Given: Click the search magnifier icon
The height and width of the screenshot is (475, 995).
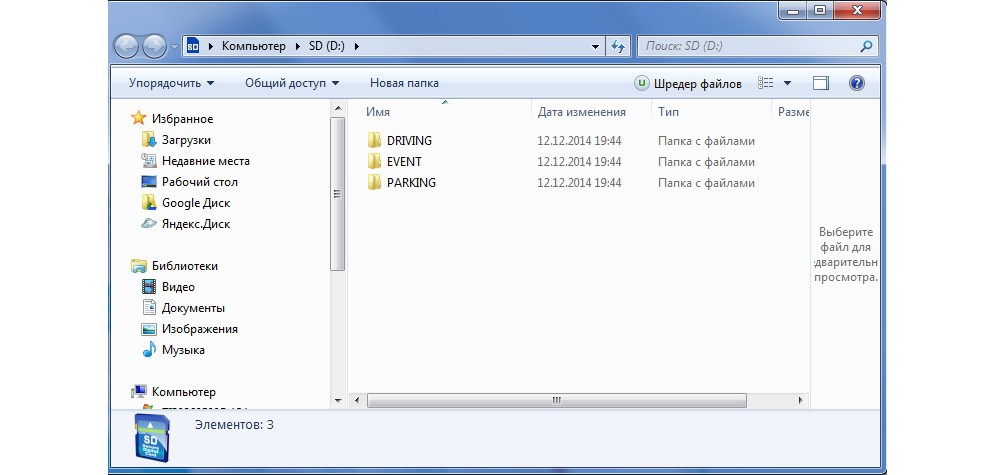Looking at the screenshot, I should [x=866, y=46].
